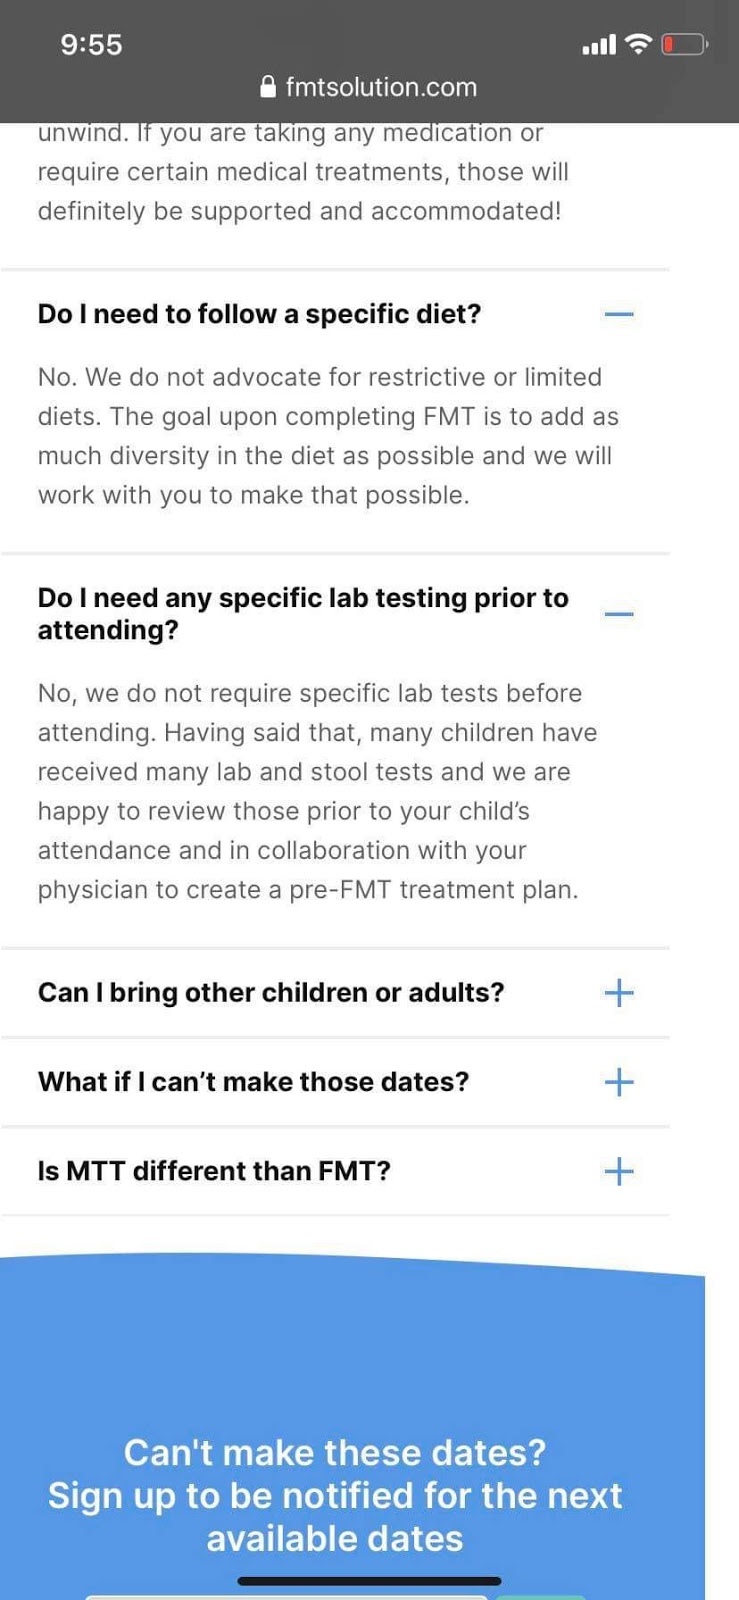Tap the cellular signal bars icon

[599, 45]
